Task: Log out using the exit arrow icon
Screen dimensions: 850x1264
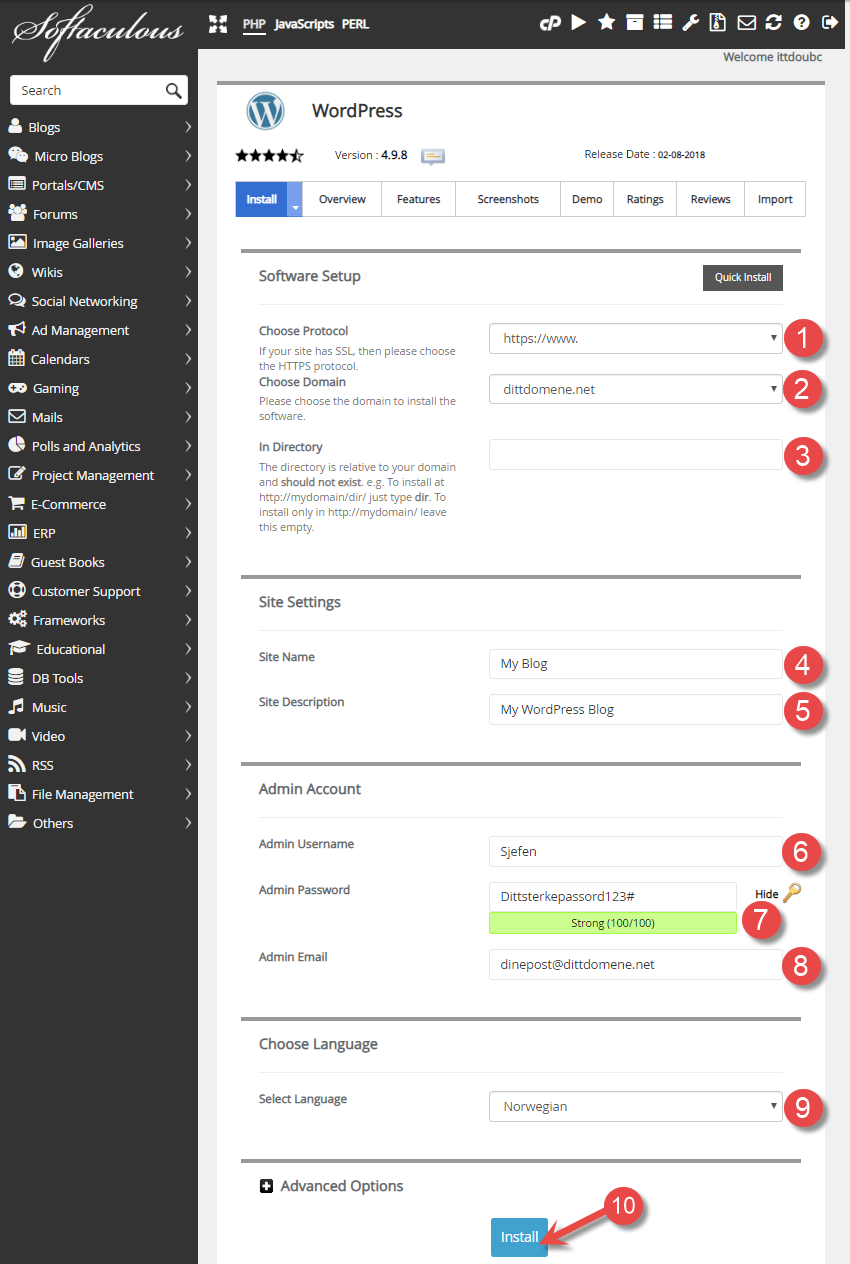Action: [829, 23]
